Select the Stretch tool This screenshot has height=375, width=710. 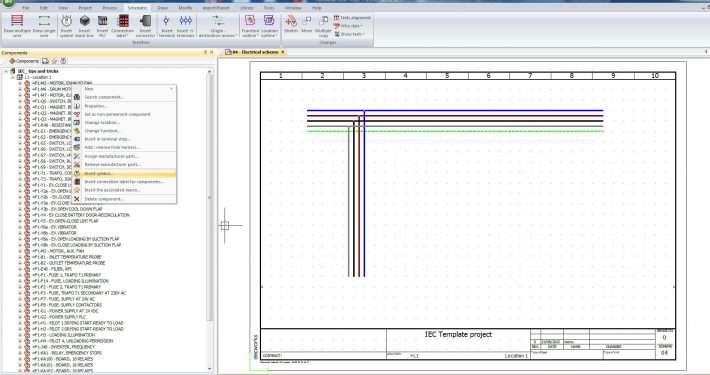[x=291, y=24]
